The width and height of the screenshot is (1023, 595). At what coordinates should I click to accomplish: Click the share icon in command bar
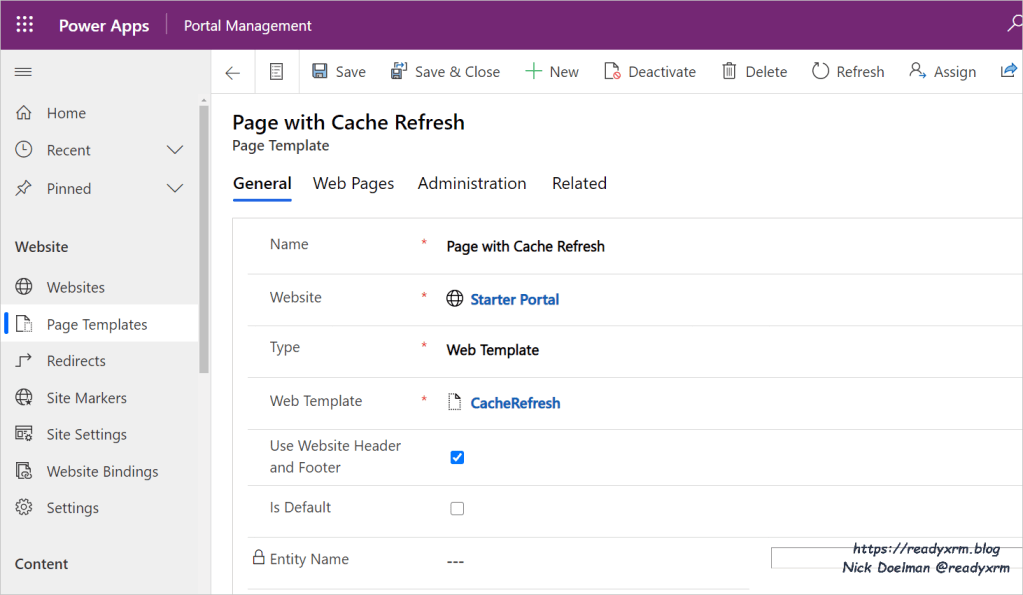[x=1008, y=72]
